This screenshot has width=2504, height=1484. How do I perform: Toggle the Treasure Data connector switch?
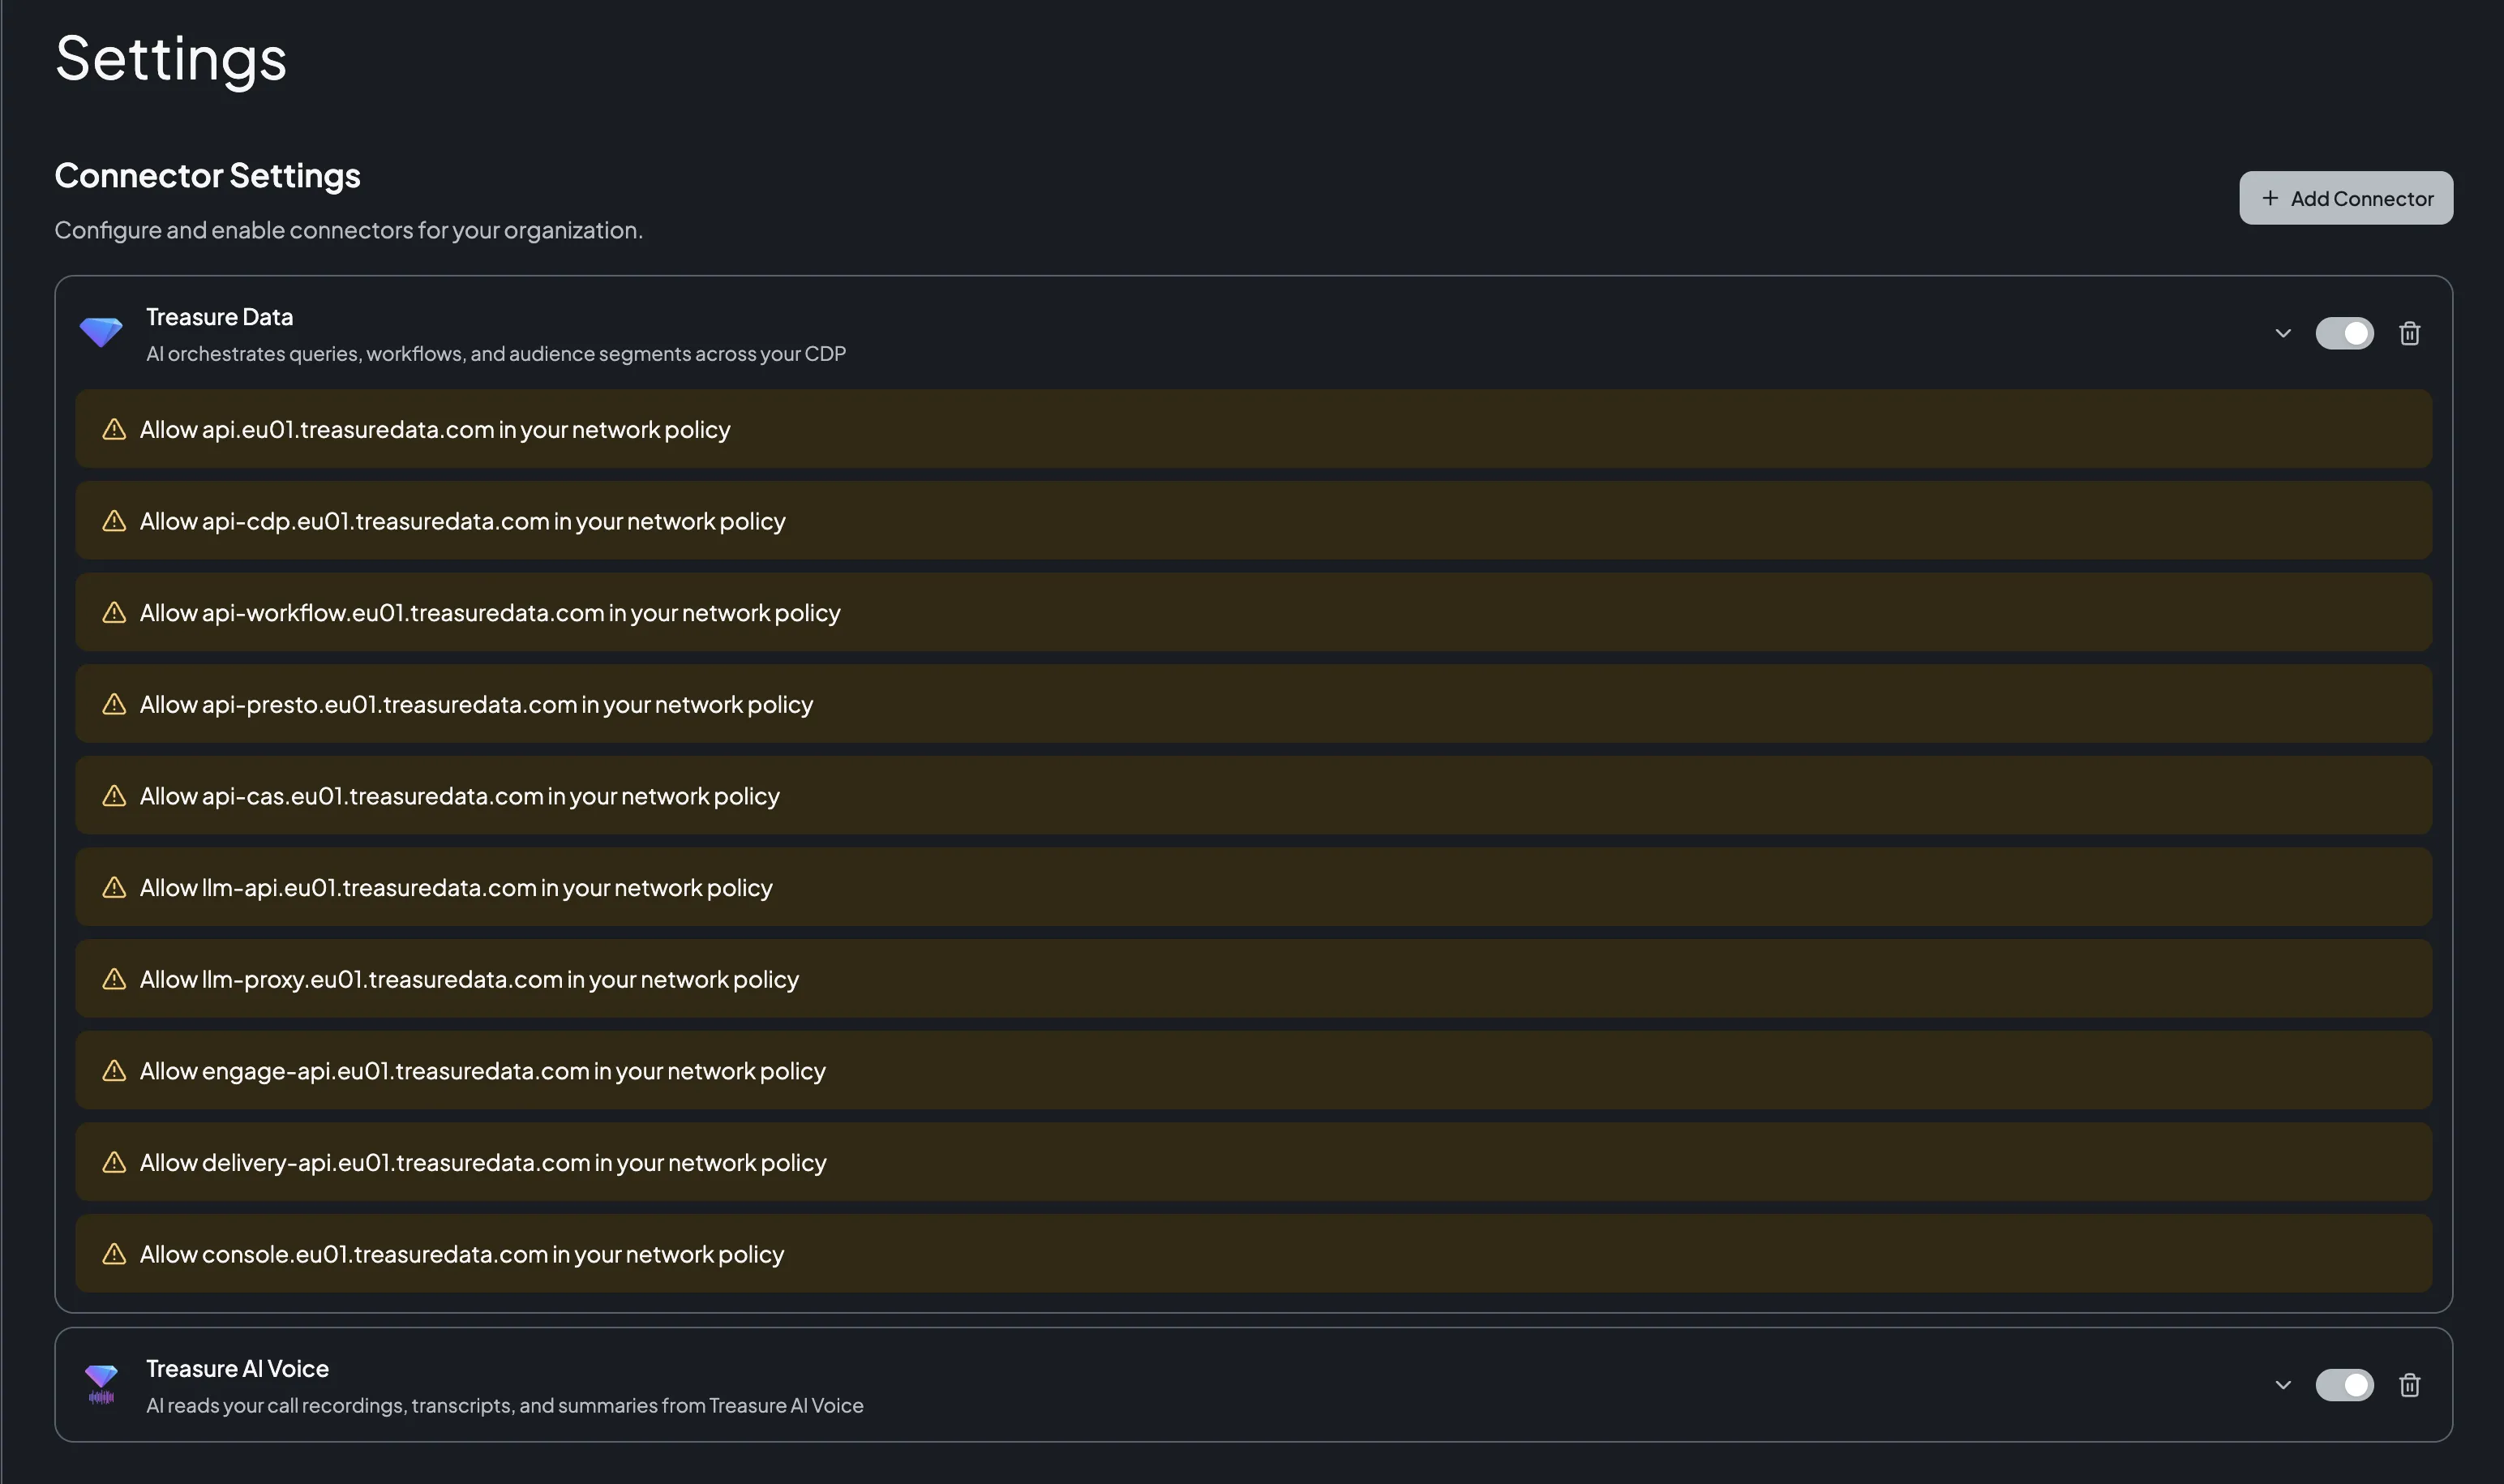coord(2344,333)
